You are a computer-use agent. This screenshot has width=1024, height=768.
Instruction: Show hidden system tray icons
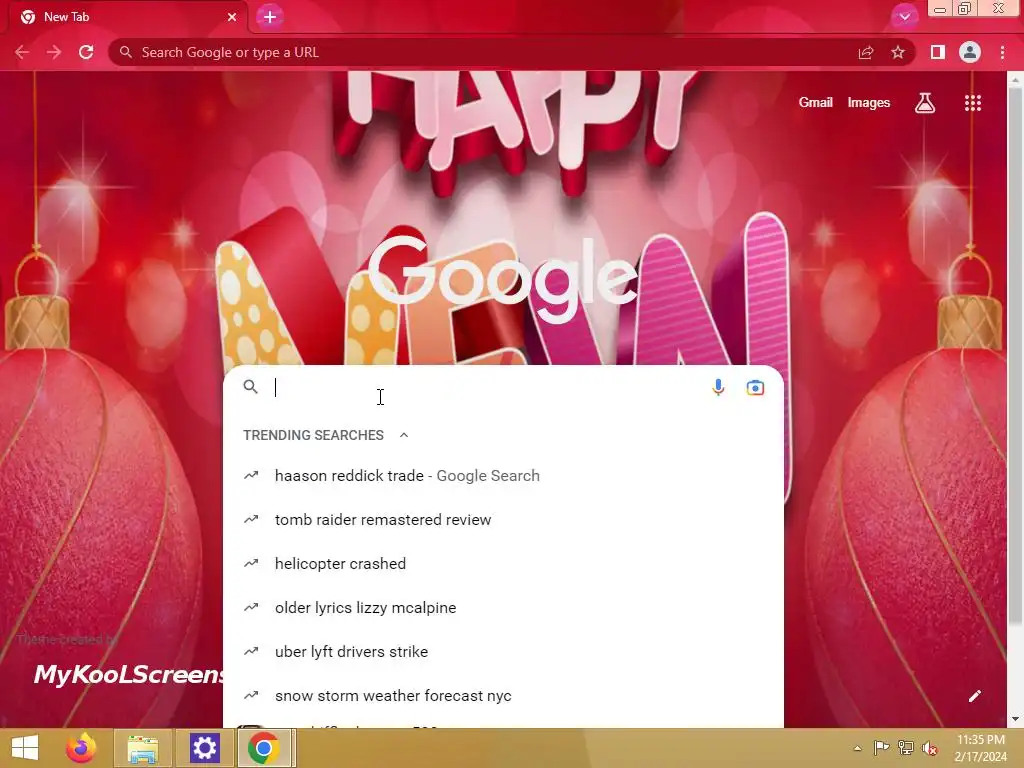click(x=857, y=748)
